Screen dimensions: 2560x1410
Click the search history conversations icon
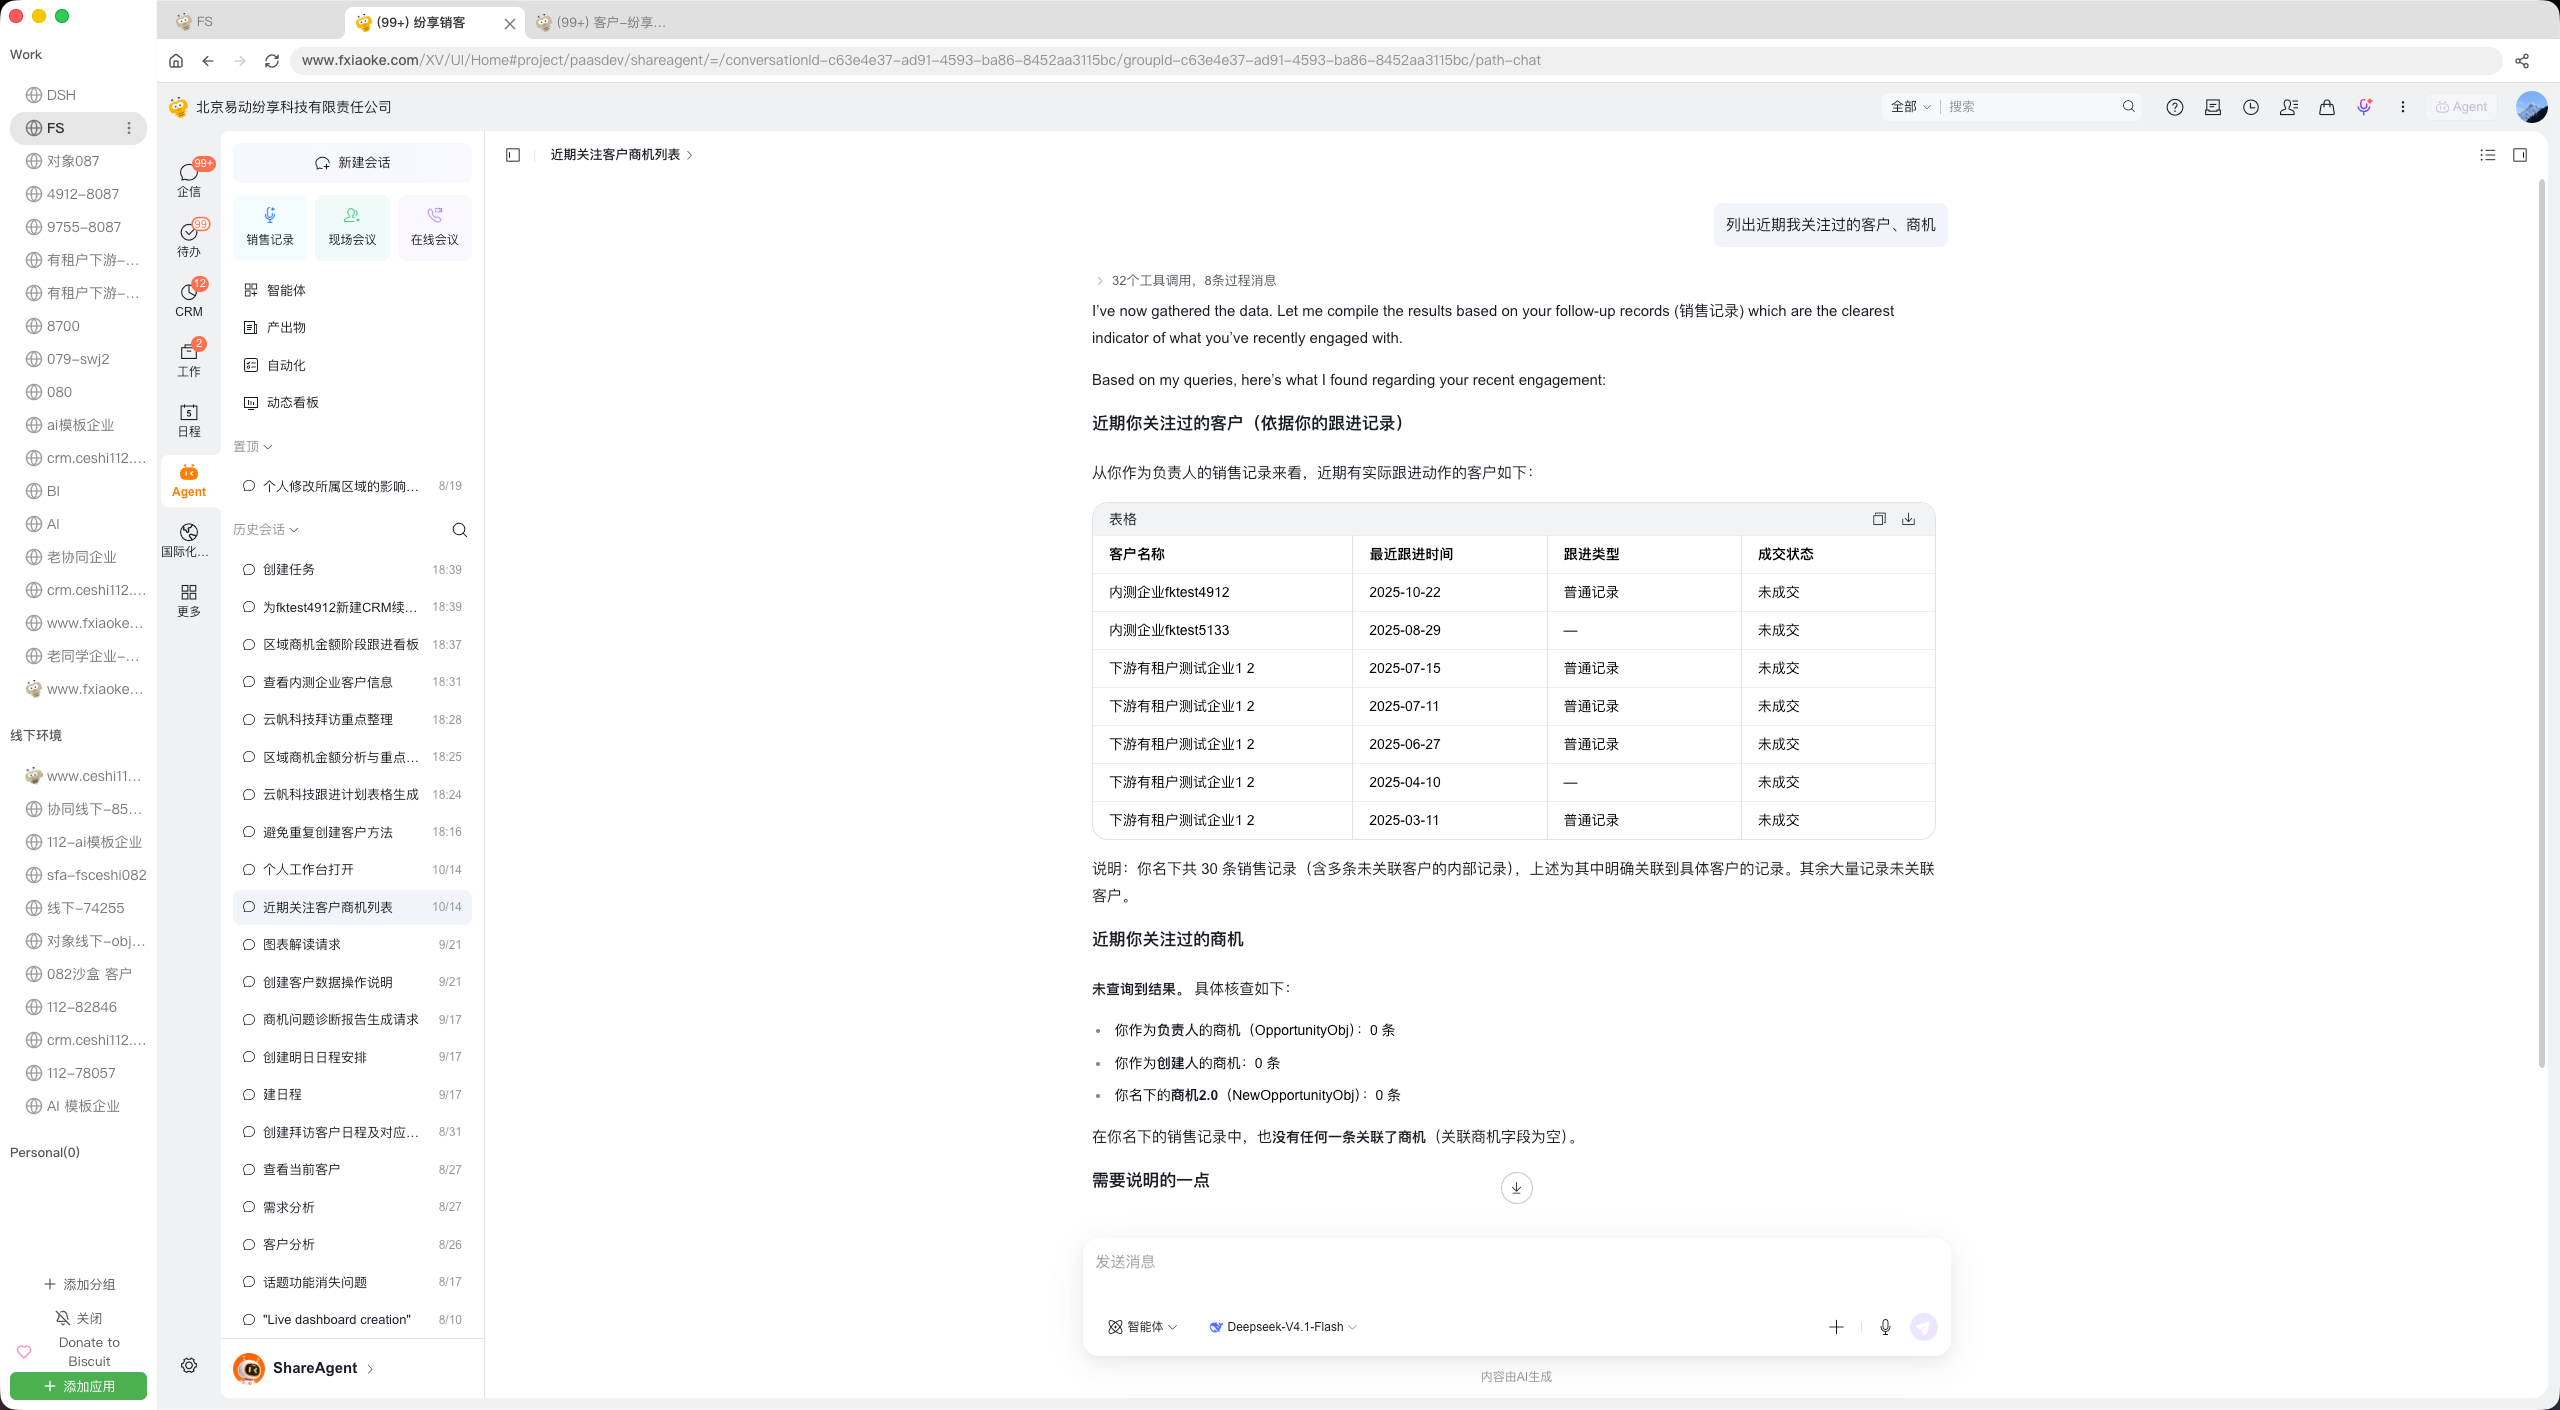[460, 530]
